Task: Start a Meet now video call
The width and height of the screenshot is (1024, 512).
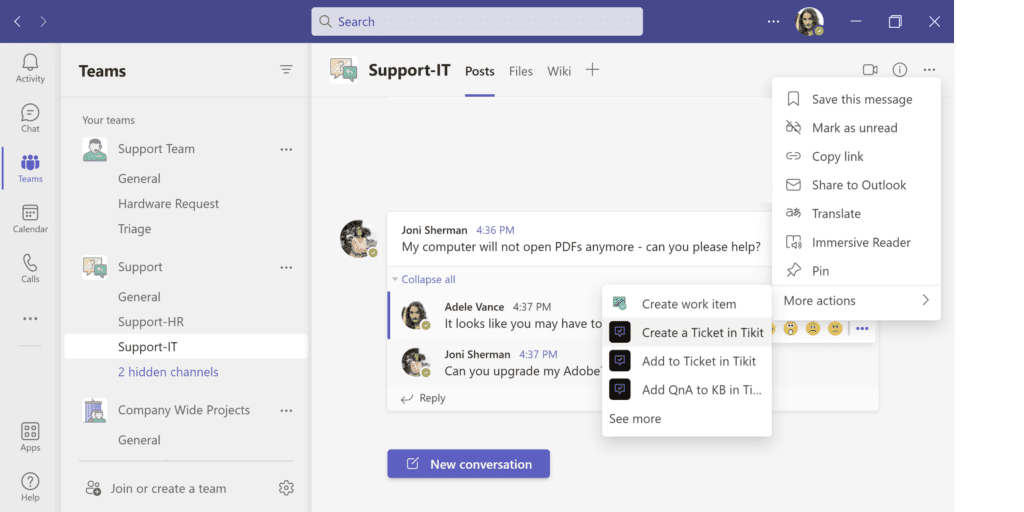Action: (869, 69)
